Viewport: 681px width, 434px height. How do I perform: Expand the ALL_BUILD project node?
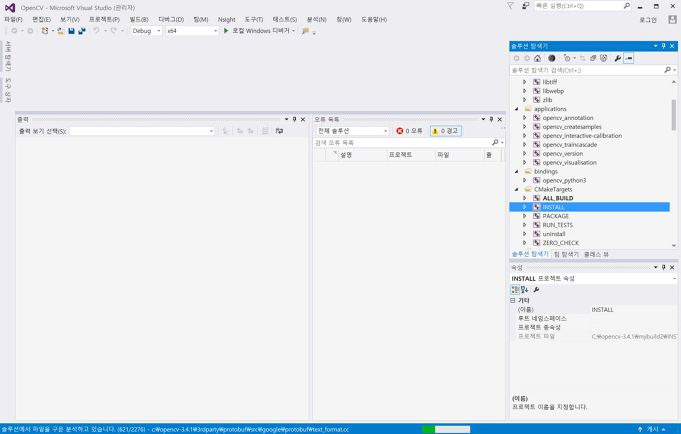click(x=525, y=198)
